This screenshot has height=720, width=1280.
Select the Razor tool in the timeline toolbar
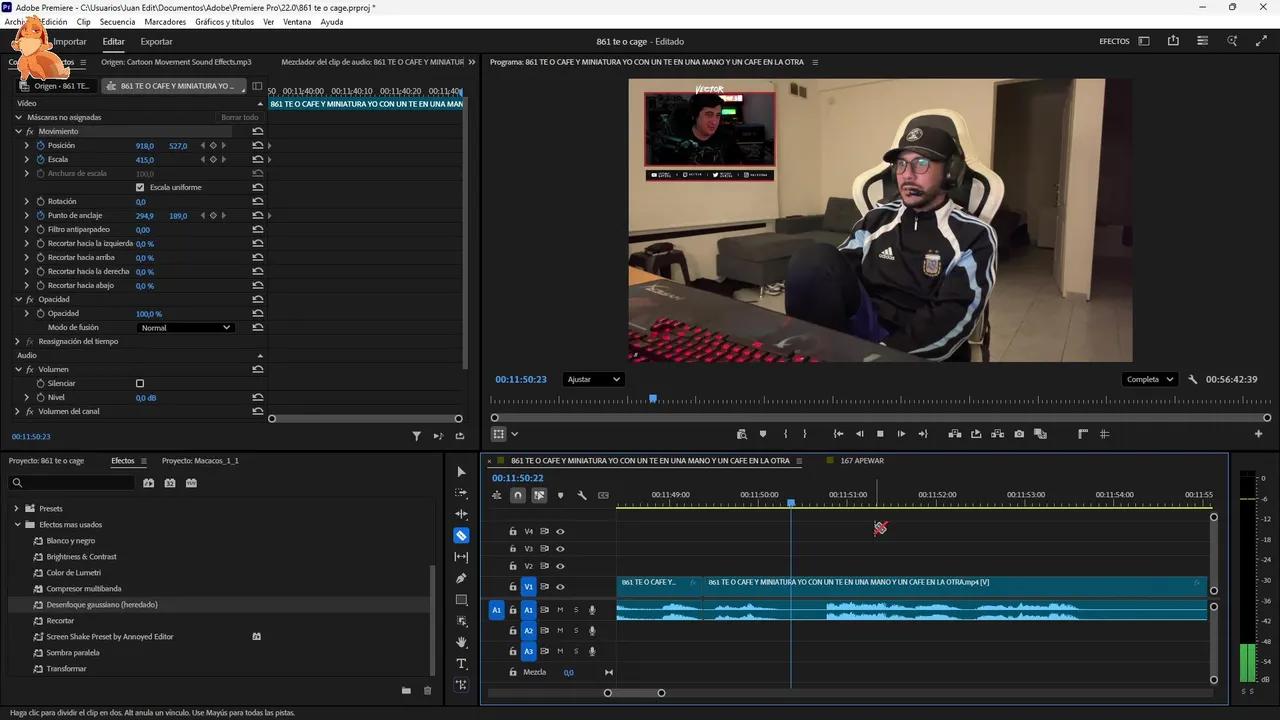pyautogui.click(x=461, y=535)
